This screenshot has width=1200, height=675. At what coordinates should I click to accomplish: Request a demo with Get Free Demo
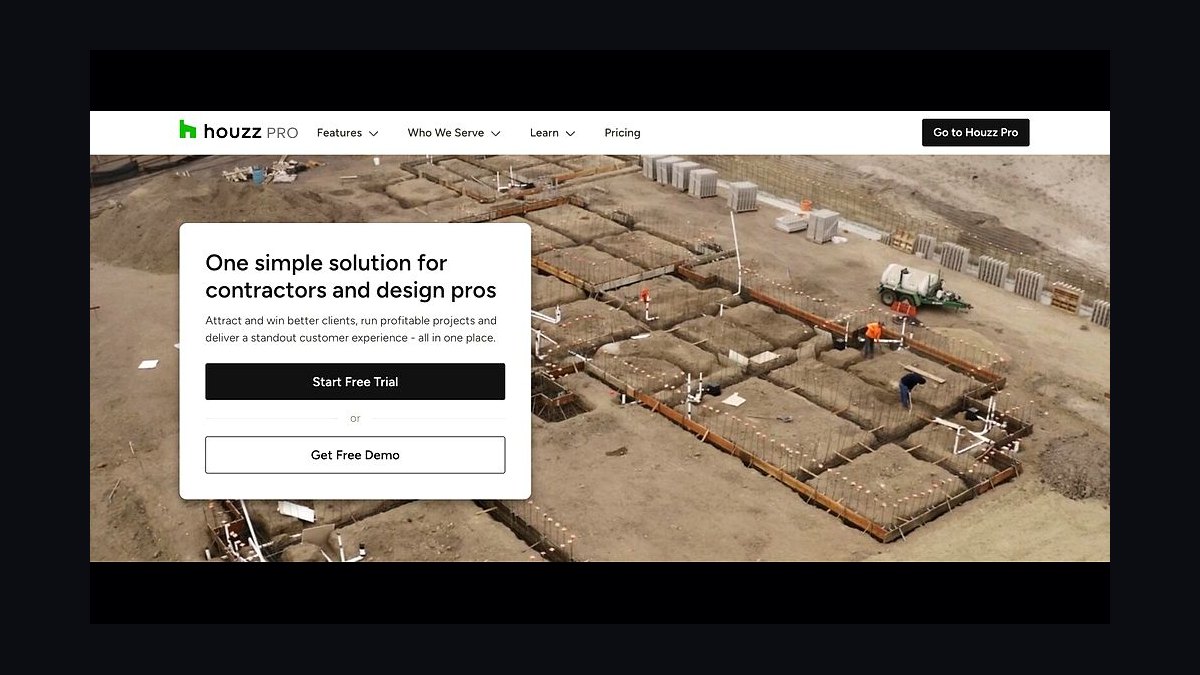[x=355, y=455]
